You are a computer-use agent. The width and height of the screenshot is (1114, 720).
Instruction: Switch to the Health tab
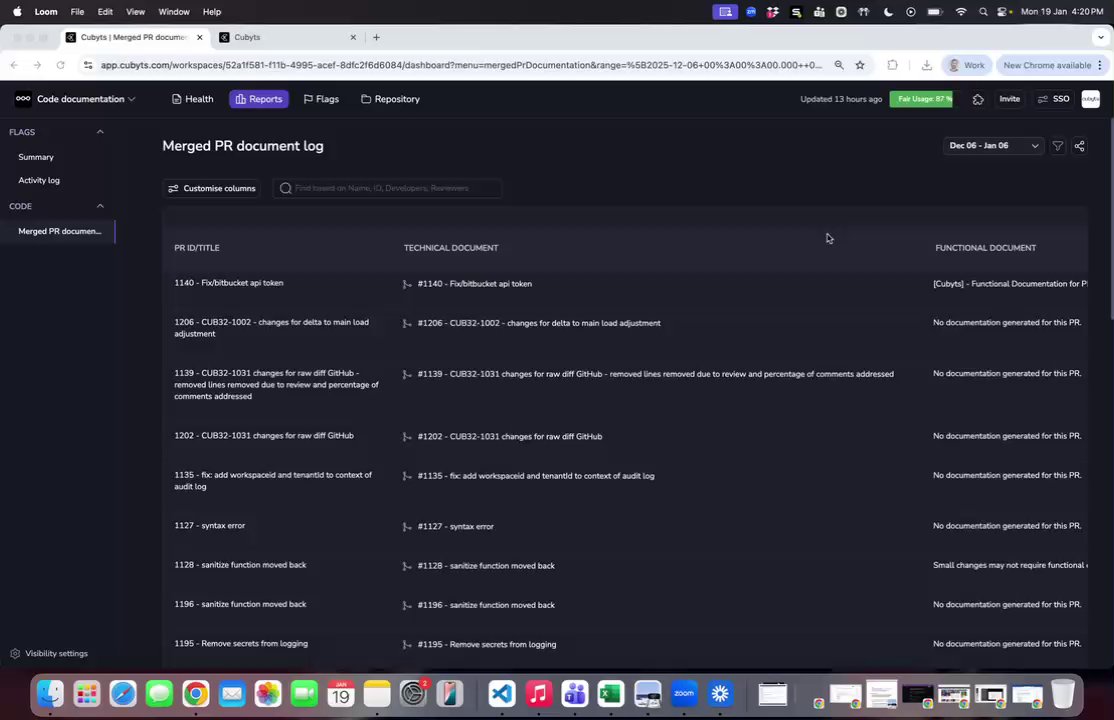(193, 100)
